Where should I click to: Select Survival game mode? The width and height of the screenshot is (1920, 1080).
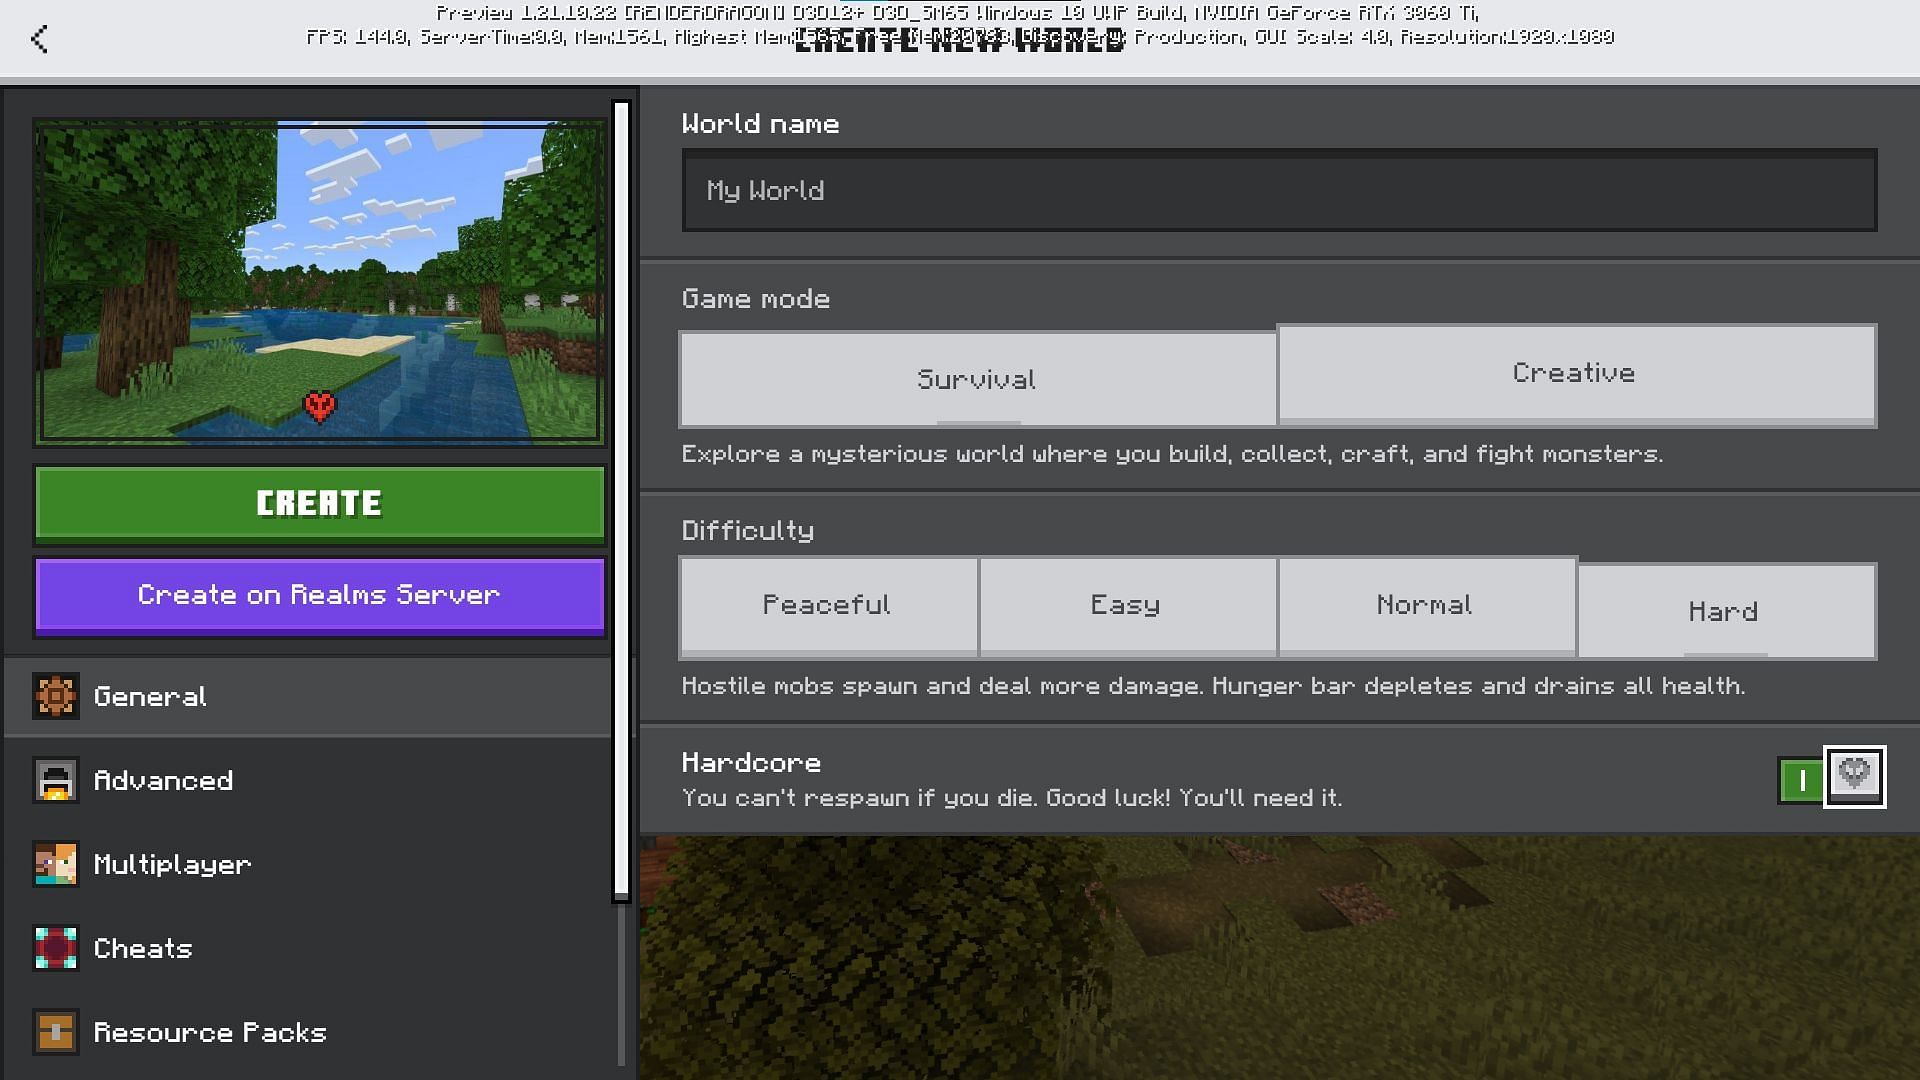pos(976,380)
